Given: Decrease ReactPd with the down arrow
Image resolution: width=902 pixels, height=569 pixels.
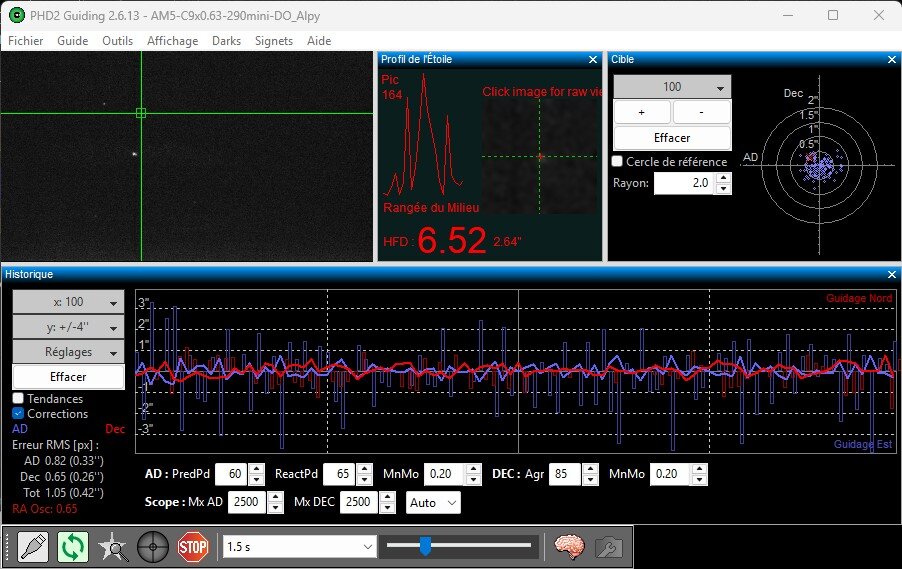Looking at the screenshot, I should pyautogui.click(x=364, y=480).
